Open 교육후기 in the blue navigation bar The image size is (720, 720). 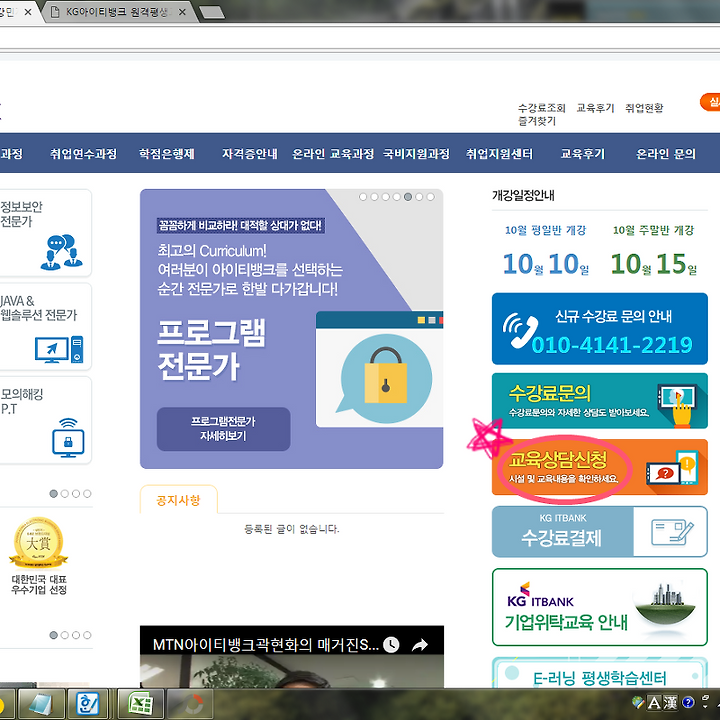(x=583, y=153)
